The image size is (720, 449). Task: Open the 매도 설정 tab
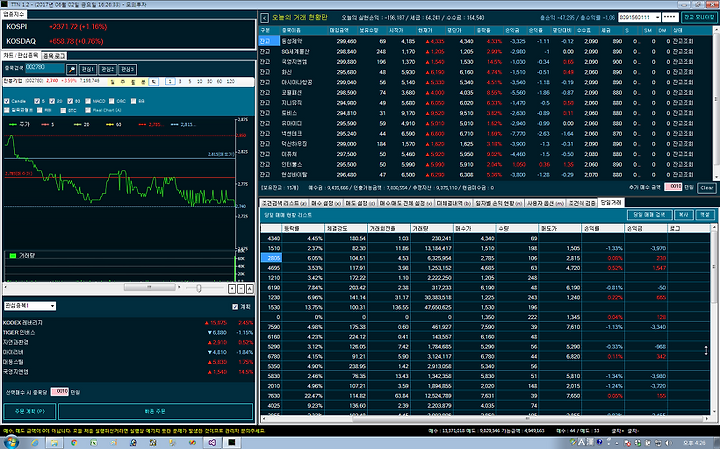click(360, 203)
